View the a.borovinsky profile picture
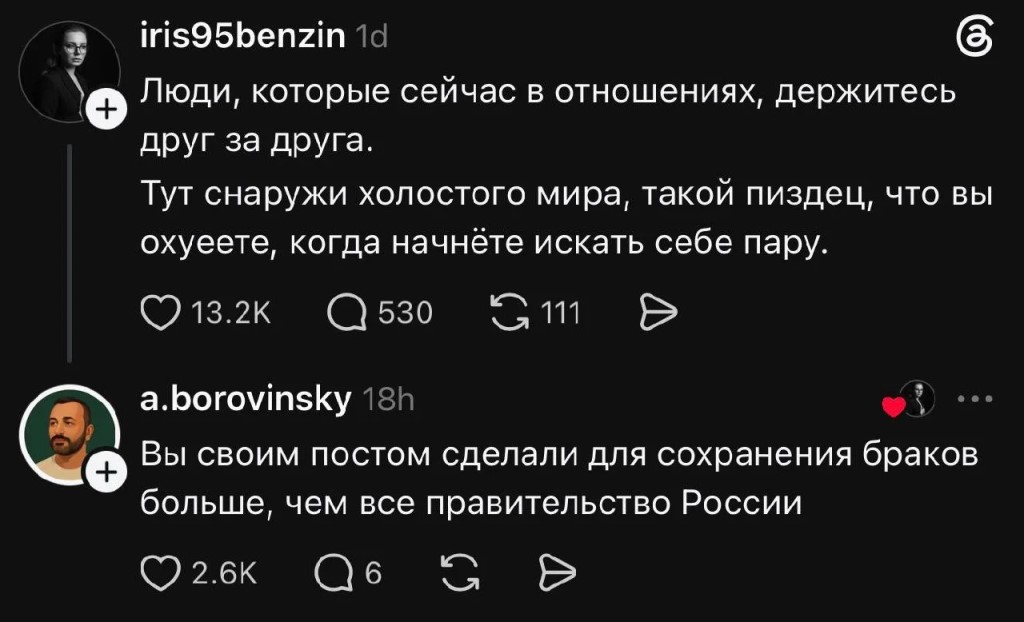The width and height of the screenshot is (1024, 622). 69,434
